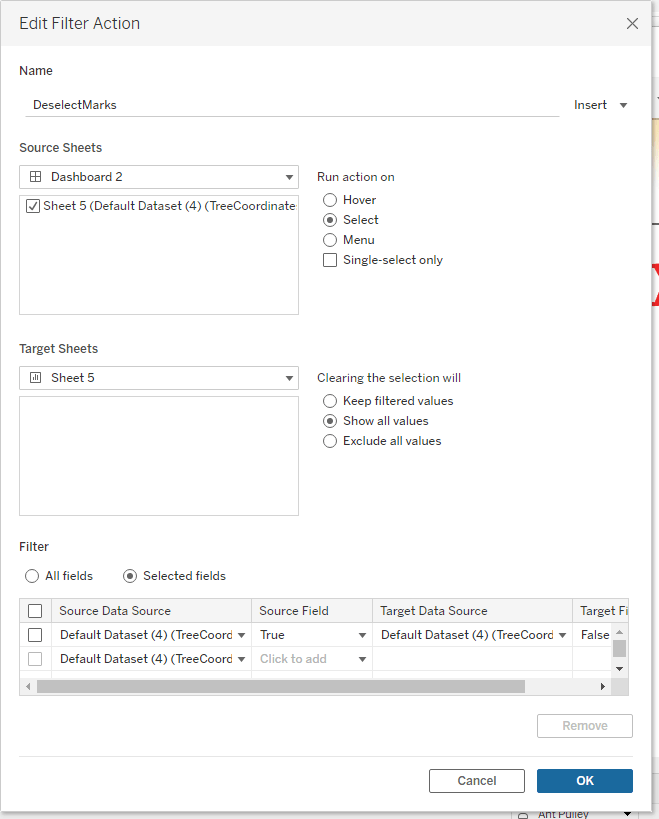Select the Hover run action option

[x=330, y=200]
